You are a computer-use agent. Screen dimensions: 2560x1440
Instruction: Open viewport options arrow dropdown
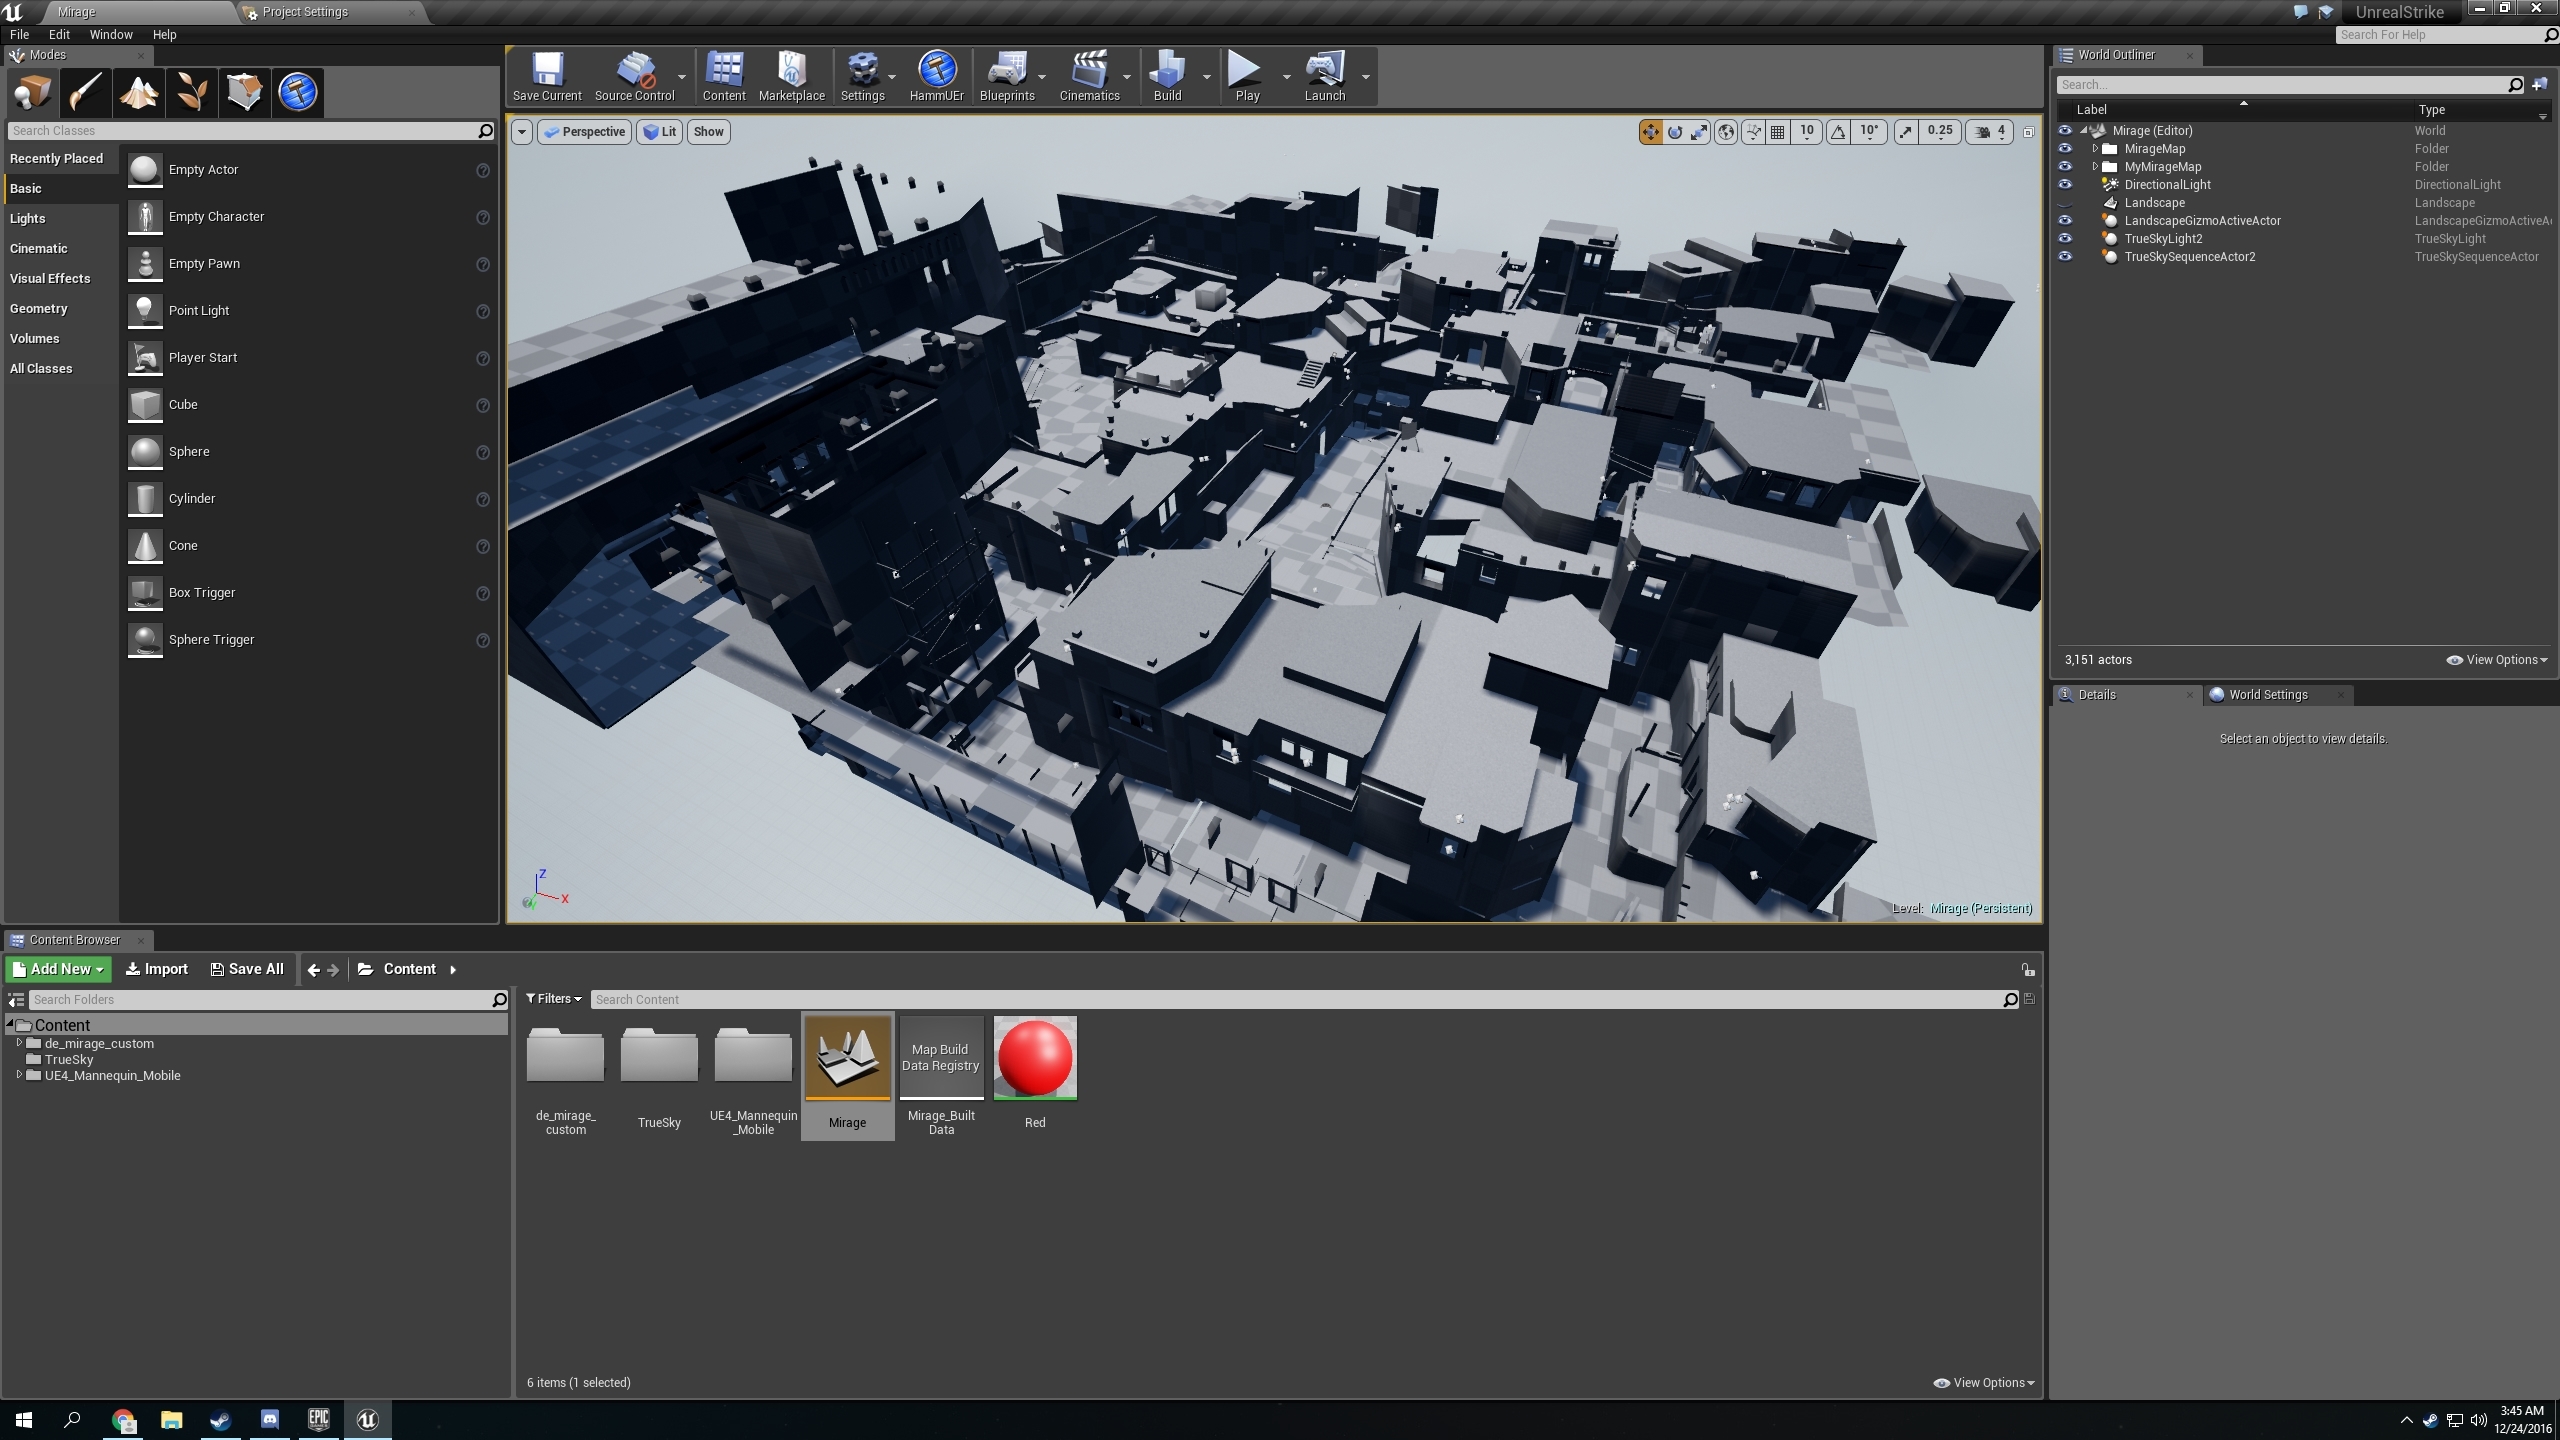click(x=522, y=132)
